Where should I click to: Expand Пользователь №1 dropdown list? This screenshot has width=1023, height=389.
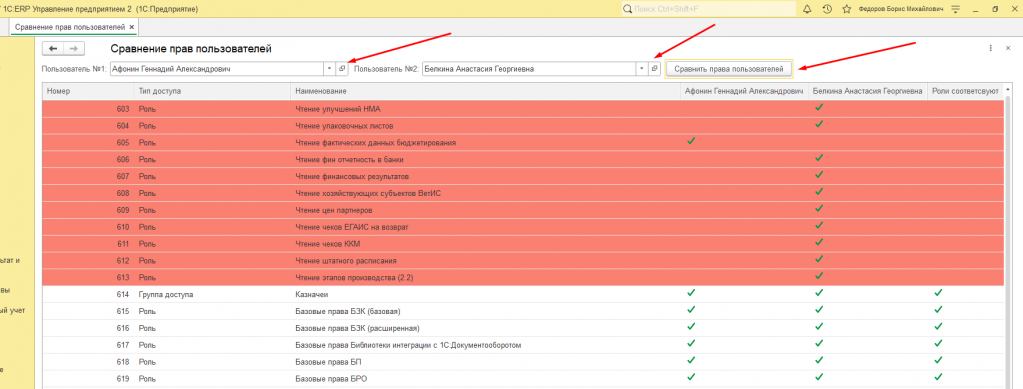(x=329, y=69)
